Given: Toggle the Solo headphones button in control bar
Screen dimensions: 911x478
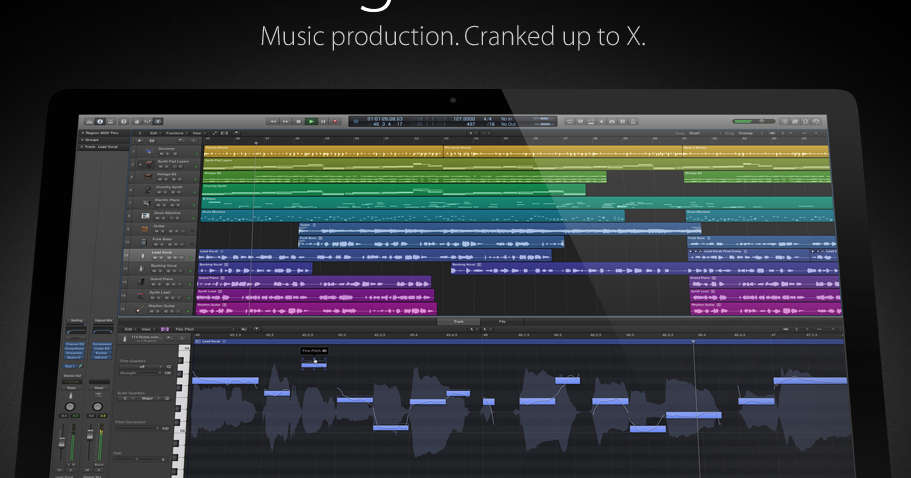Looking at the screenshot, I should 612,121.
